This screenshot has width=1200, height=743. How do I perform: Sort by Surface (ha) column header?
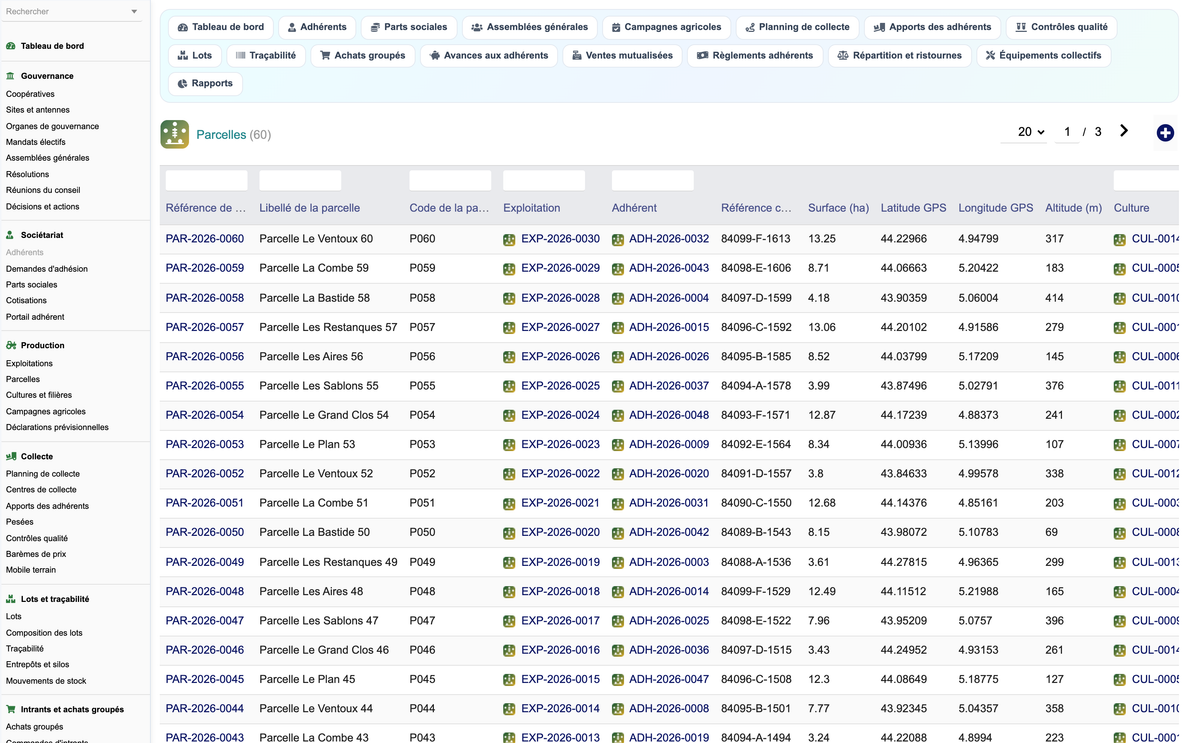[x=838, y=208]
